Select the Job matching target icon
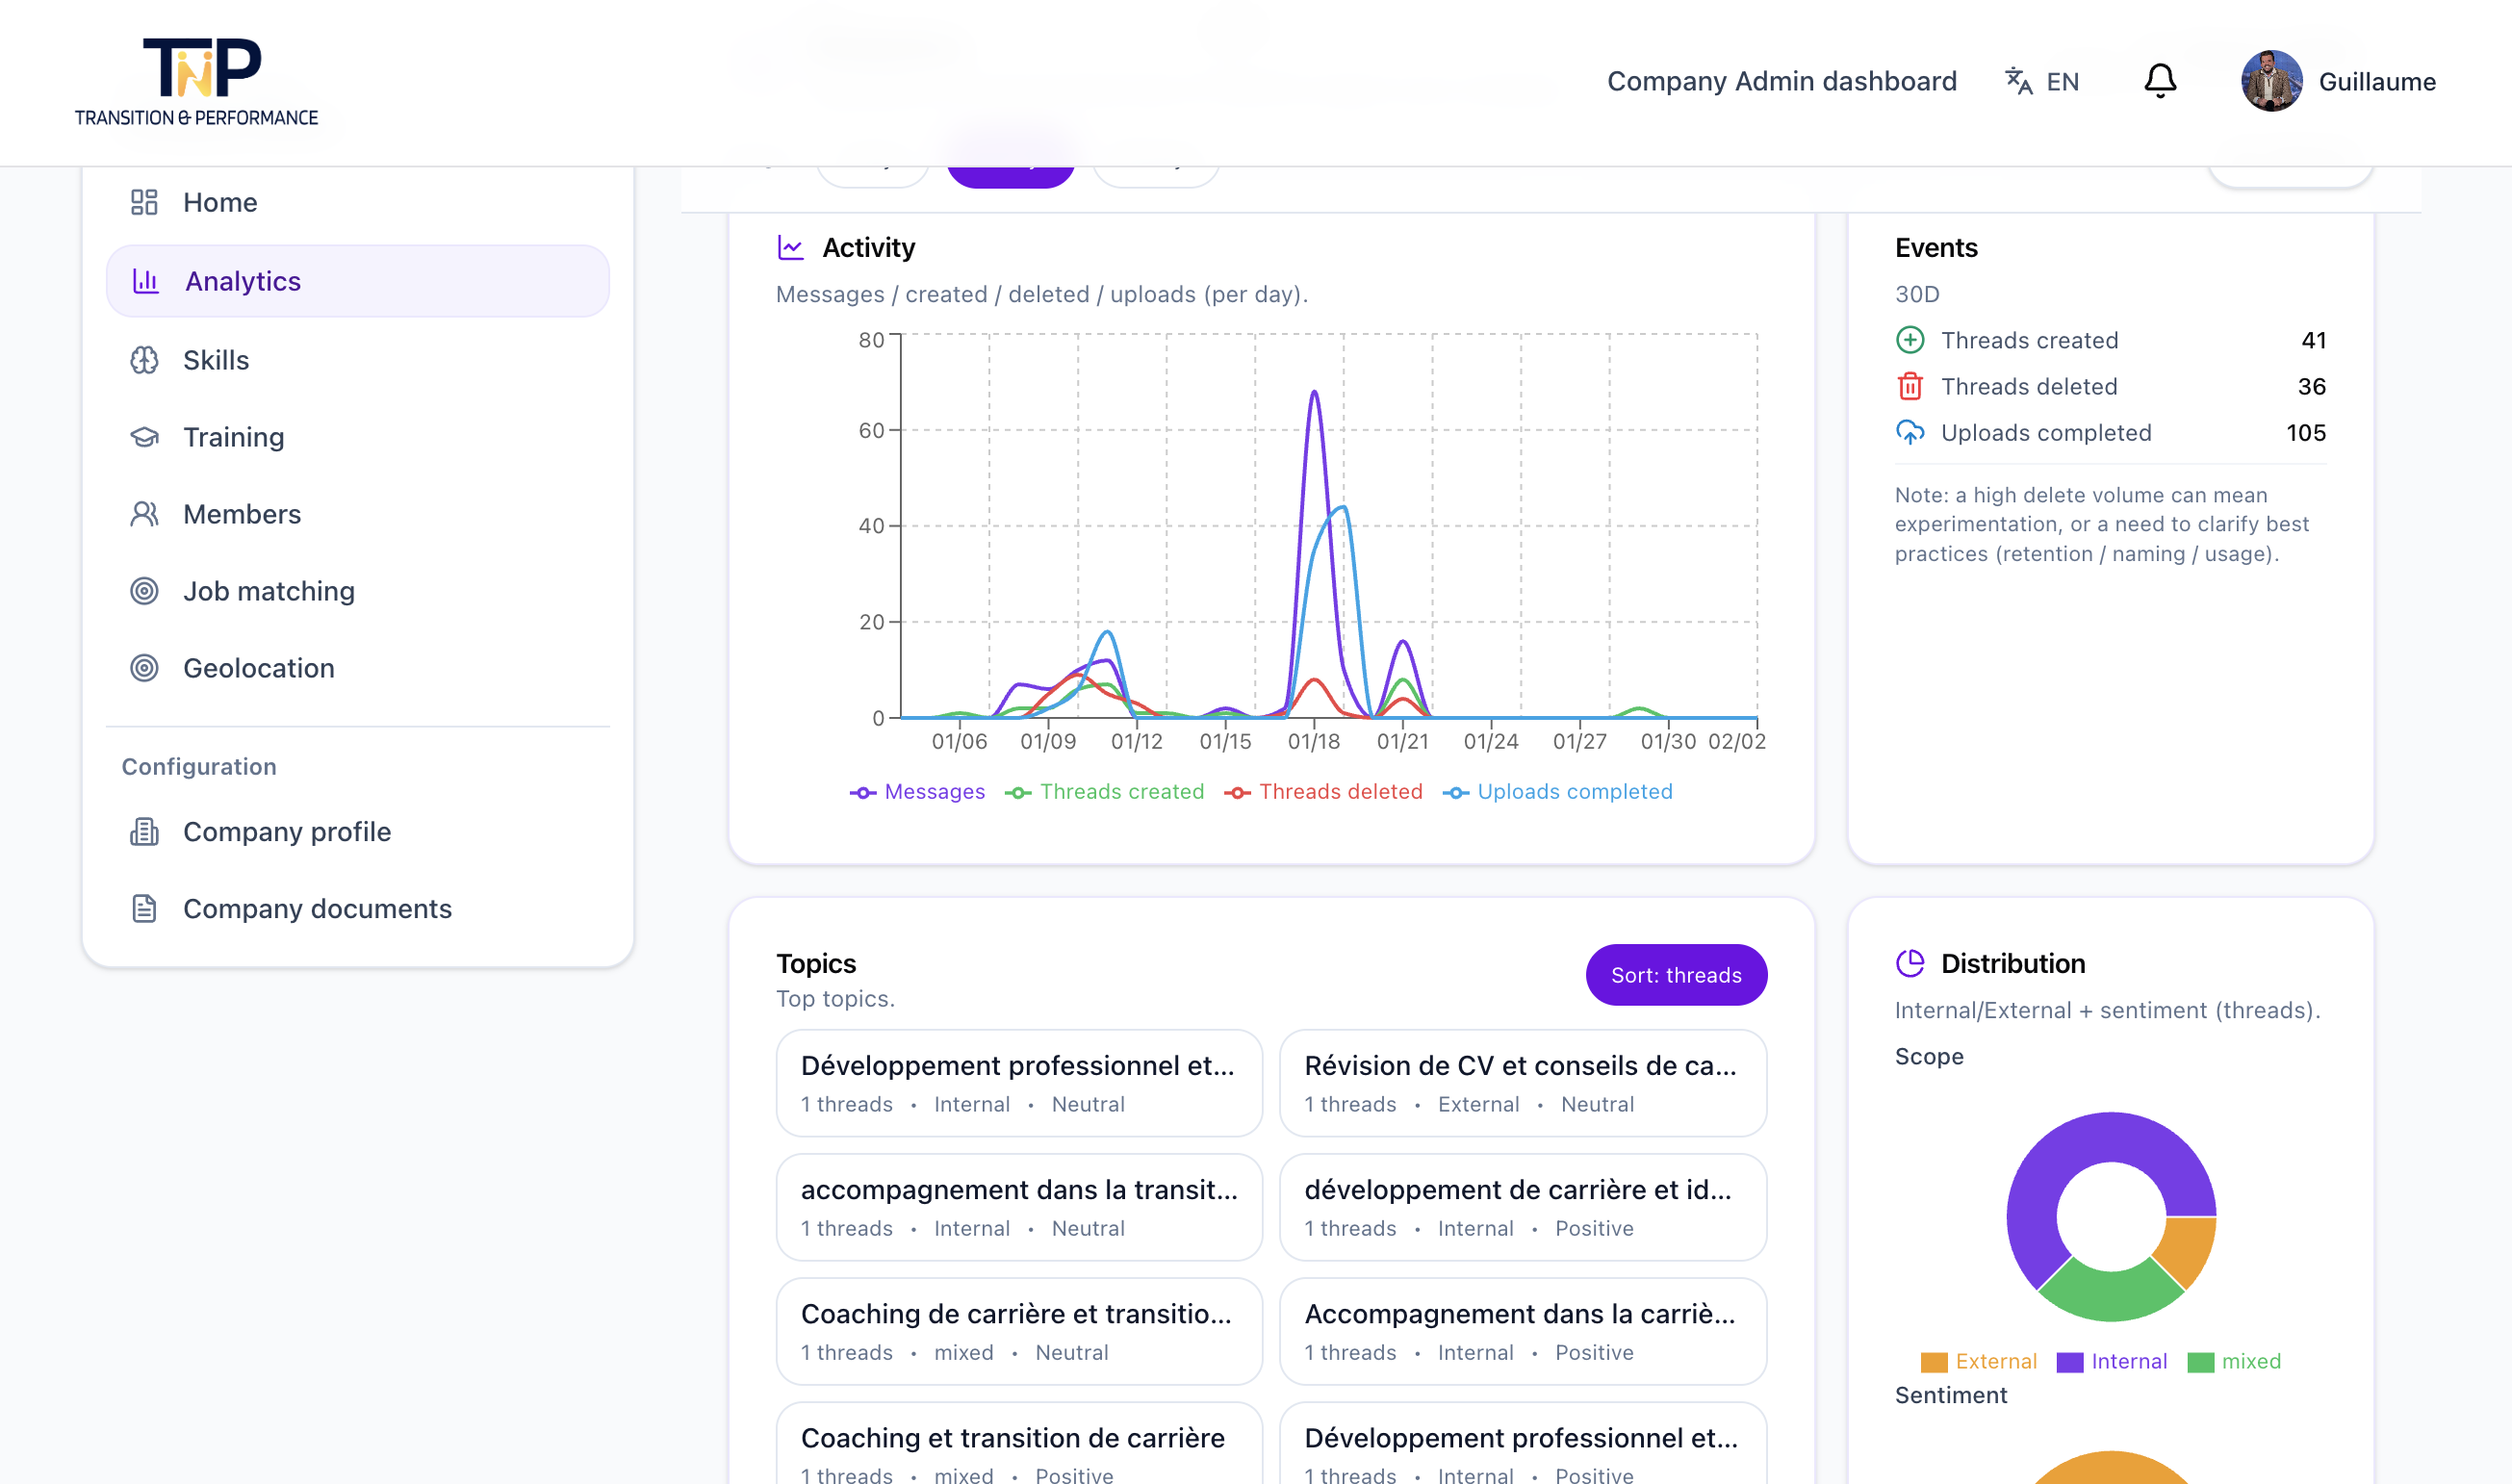The width and height of the screenshot is (2512, 1484). [x=146, y=591]
